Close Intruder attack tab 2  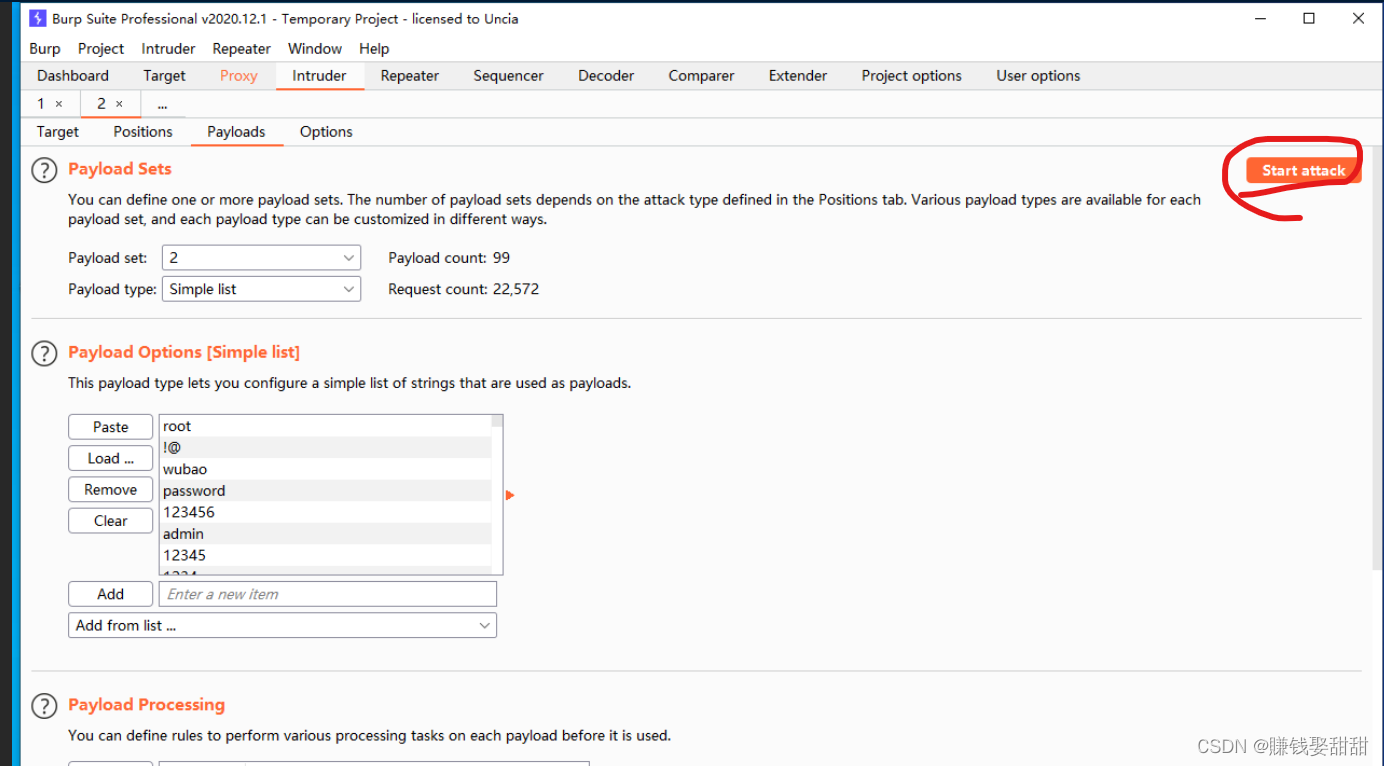119,104
